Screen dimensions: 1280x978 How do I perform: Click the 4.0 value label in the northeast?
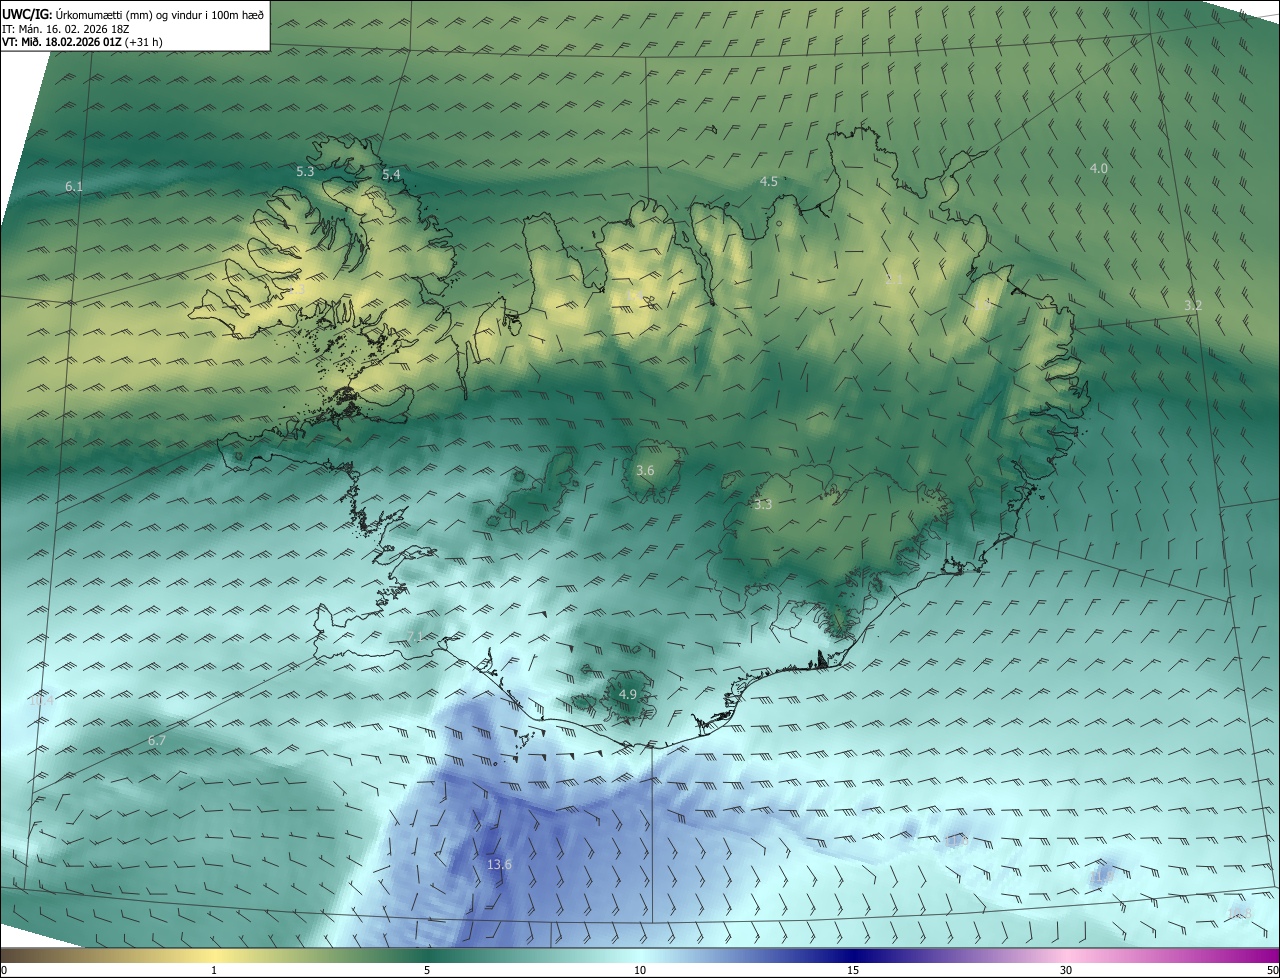1098,169
